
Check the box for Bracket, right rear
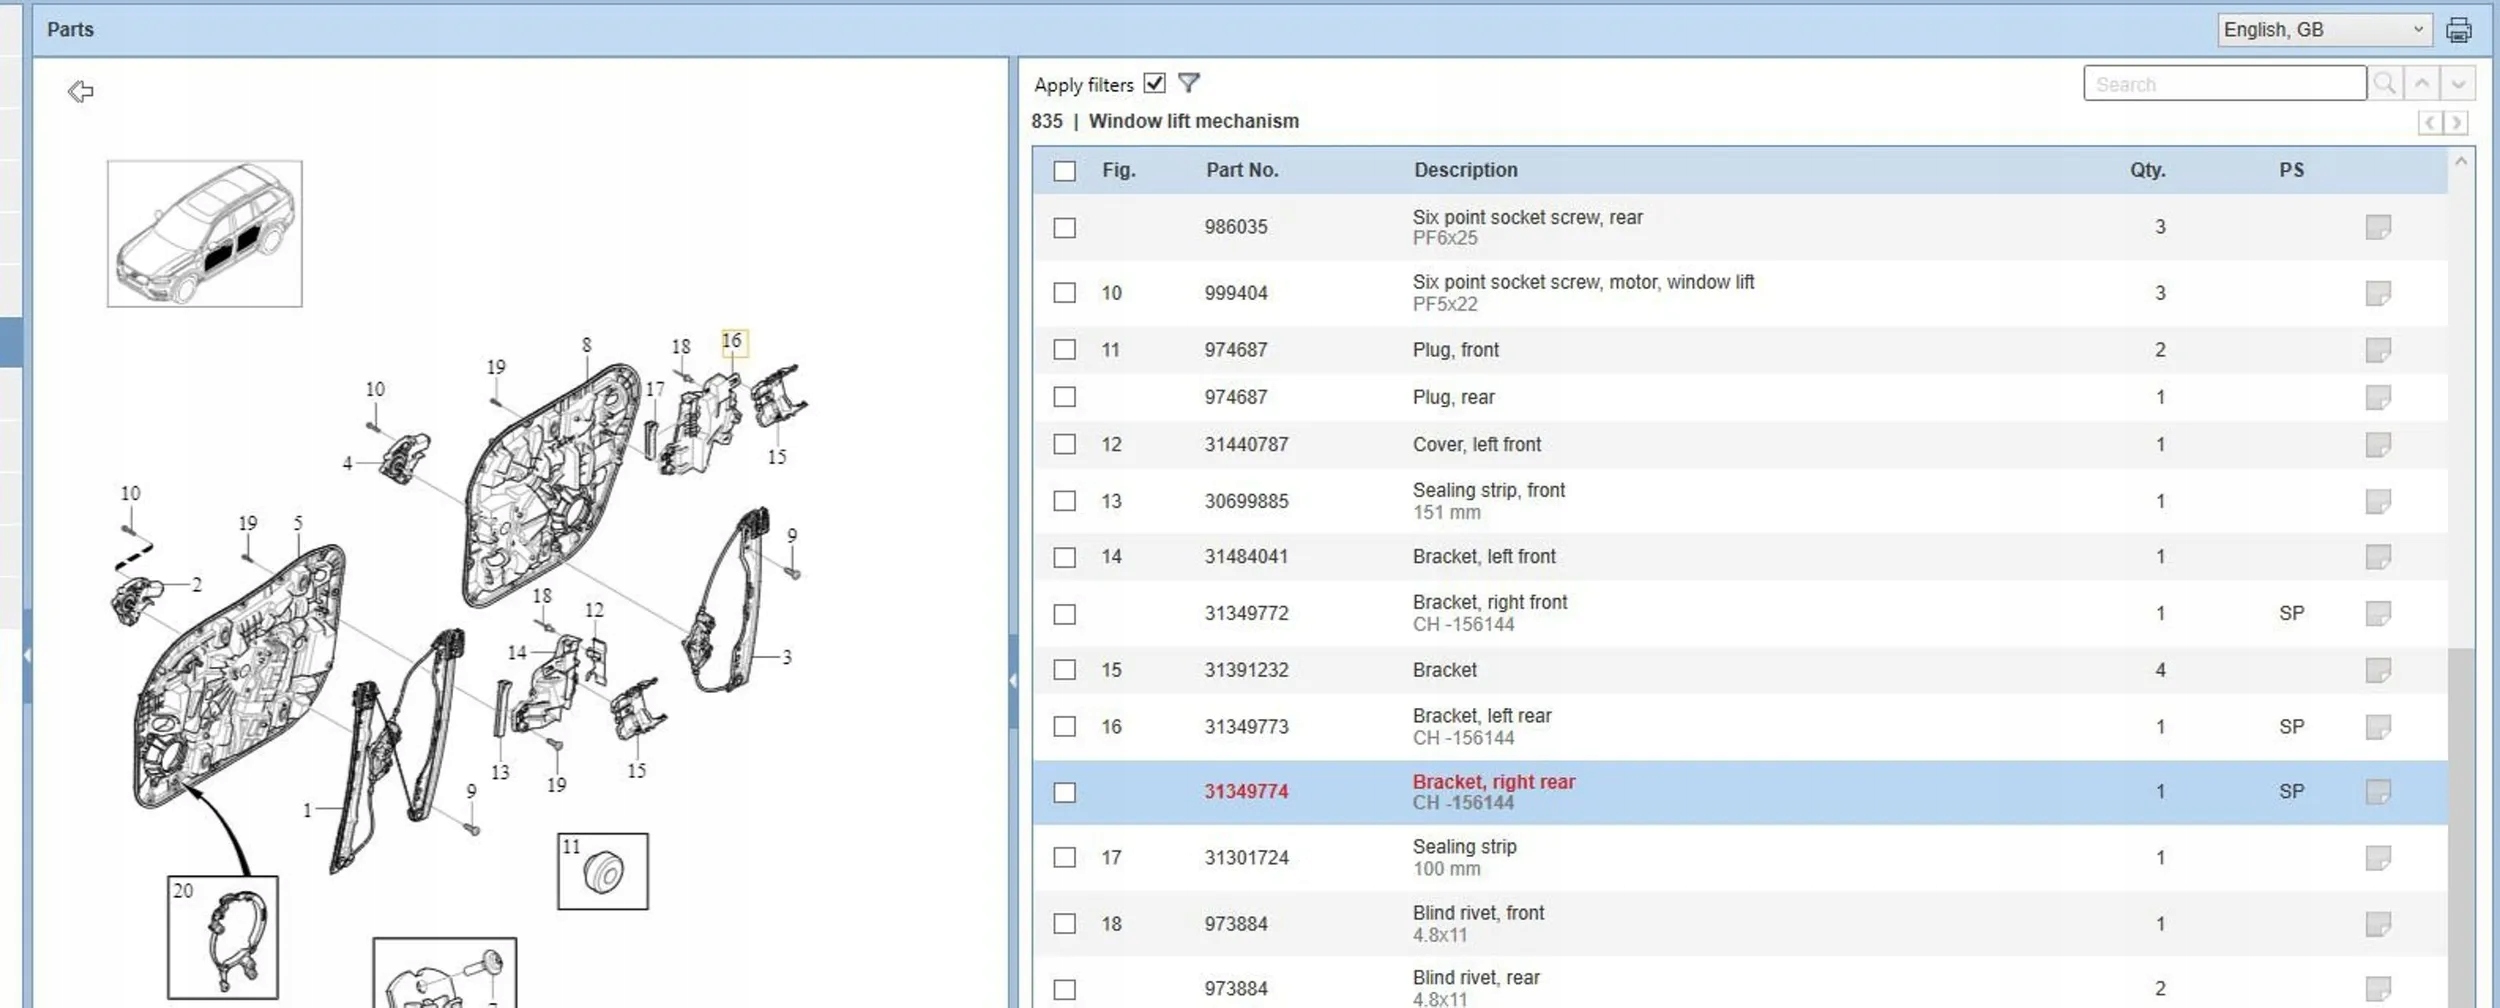pyautogui.click(x=1064, y=793)
